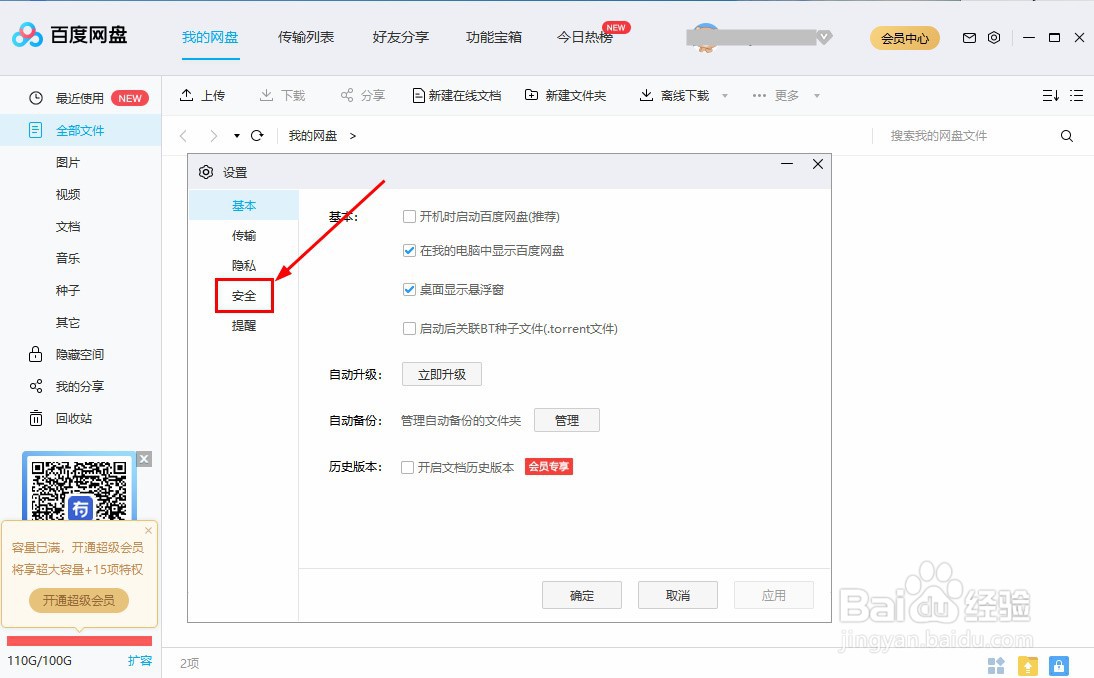Open 隐藏空间 hidden space in sidebar

[80, 353]
